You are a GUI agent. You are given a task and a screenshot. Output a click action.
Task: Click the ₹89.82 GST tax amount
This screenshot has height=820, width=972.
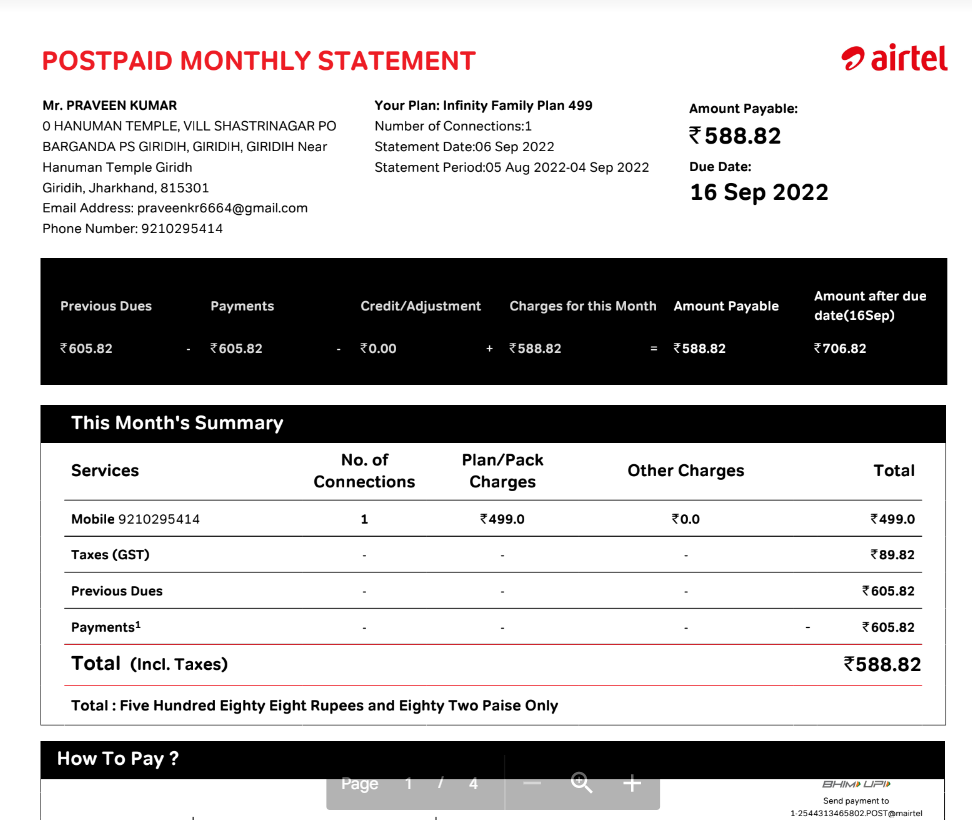(892, 555)
